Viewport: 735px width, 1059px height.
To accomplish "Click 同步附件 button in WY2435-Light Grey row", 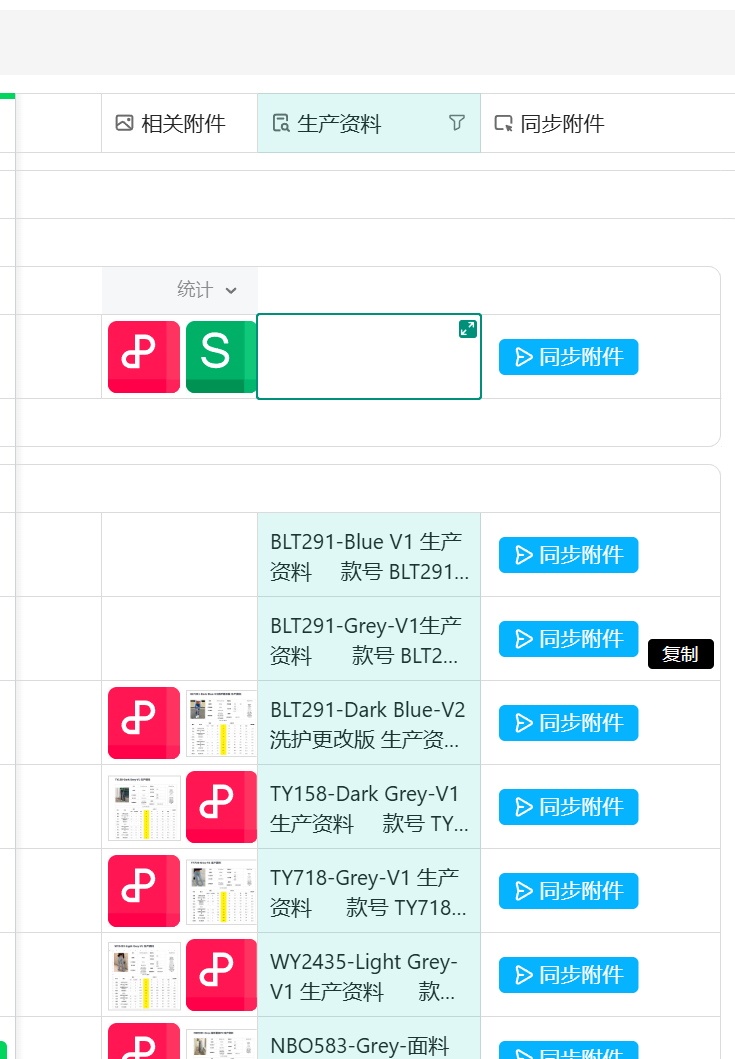I will (568, 975).
